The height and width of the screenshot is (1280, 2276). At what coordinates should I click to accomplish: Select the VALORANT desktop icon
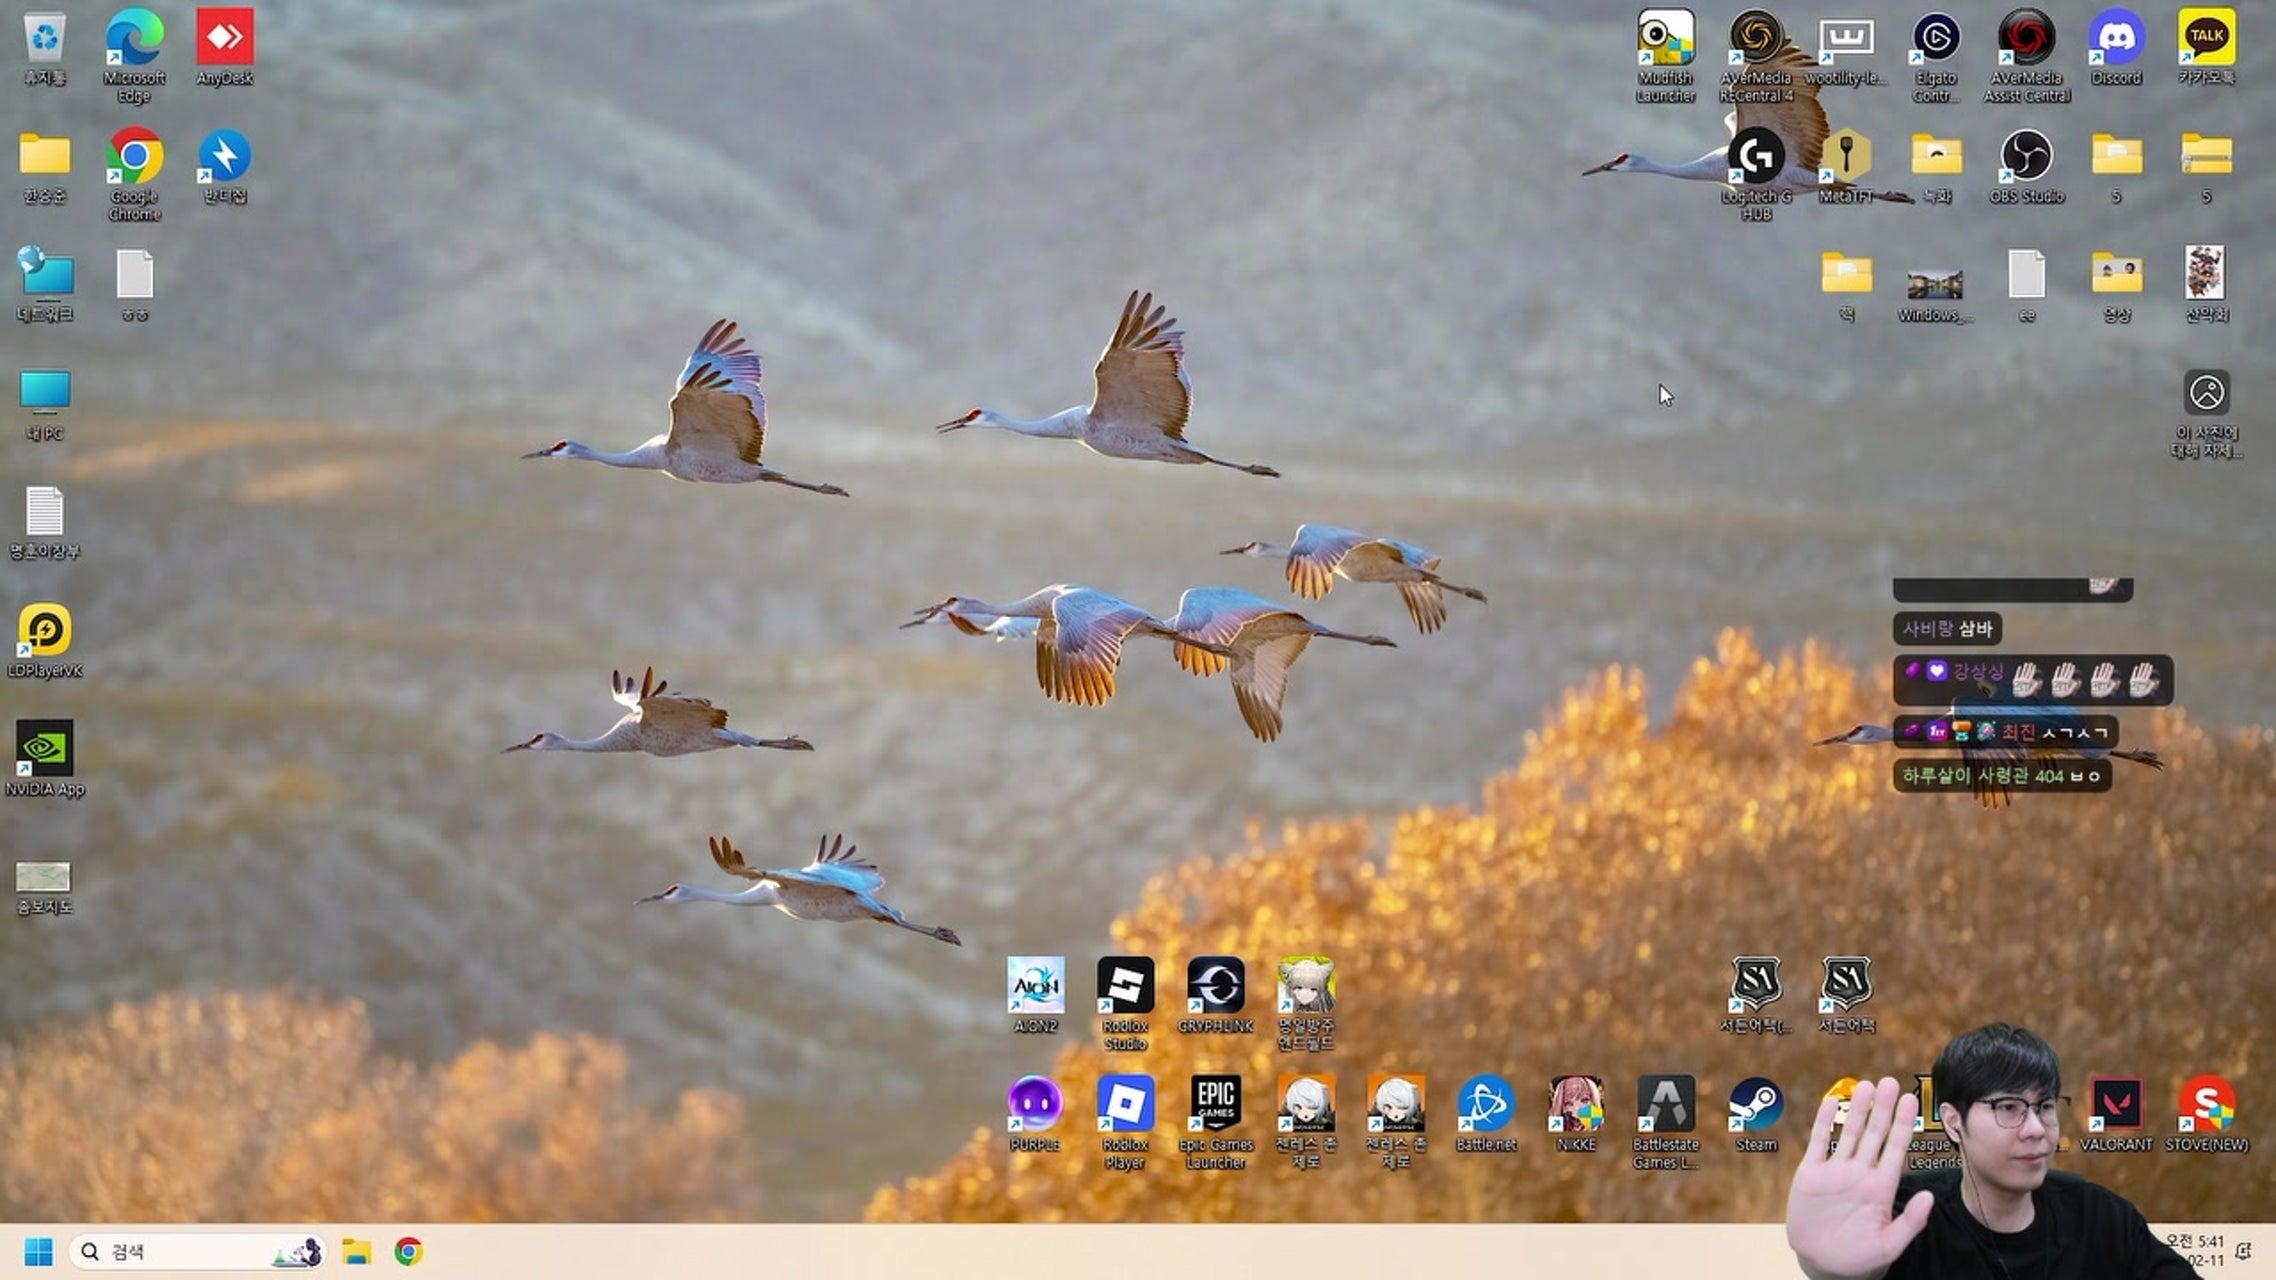[x=2116, y=1106]
